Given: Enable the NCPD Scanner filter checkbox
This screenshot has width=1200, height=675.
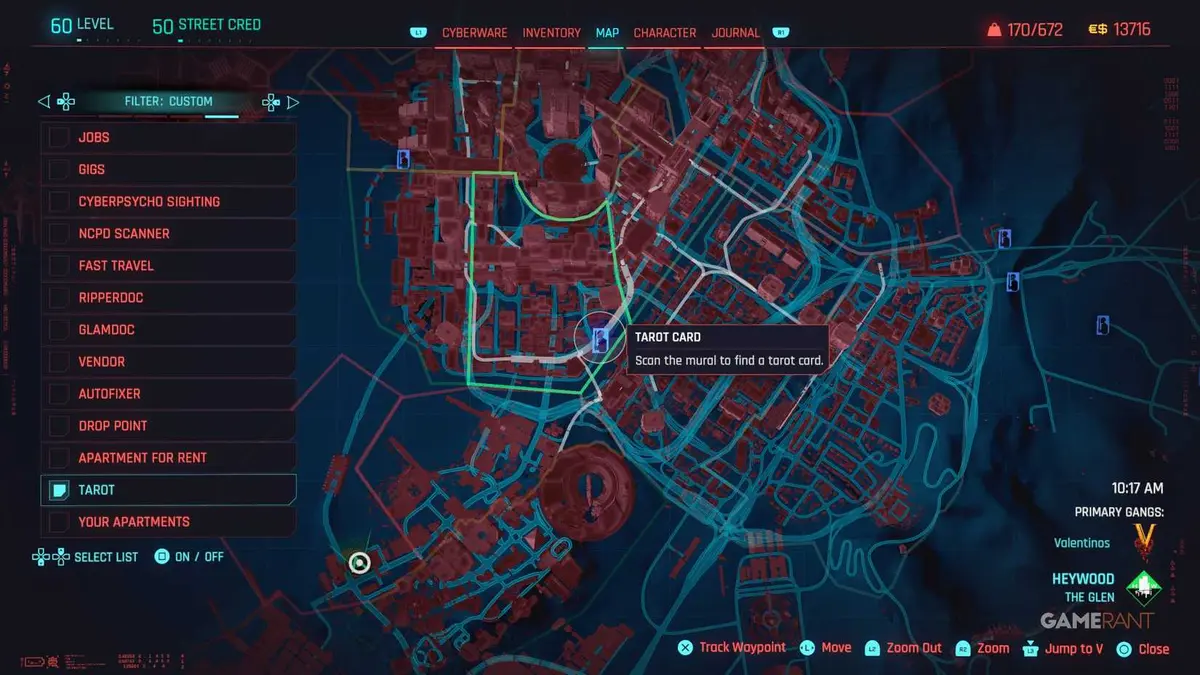Looking at the screenshot, I should (x=59, y=233).
